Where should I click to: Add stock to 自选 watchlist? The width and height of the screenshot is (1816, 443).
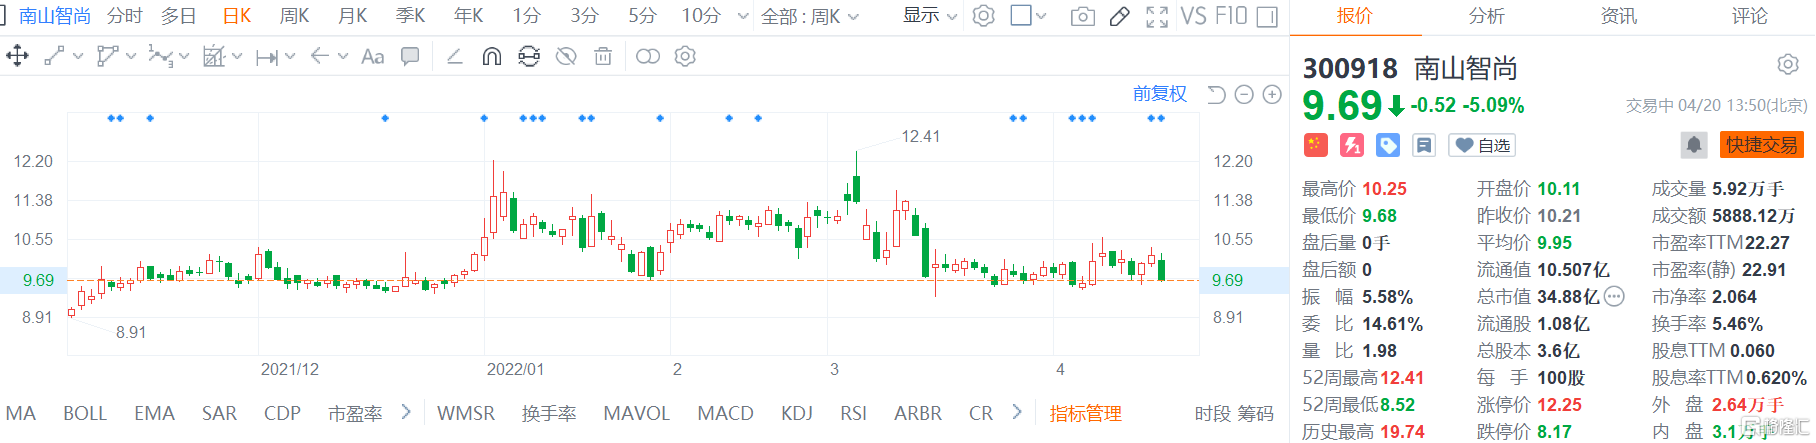tap(1482, 145)
